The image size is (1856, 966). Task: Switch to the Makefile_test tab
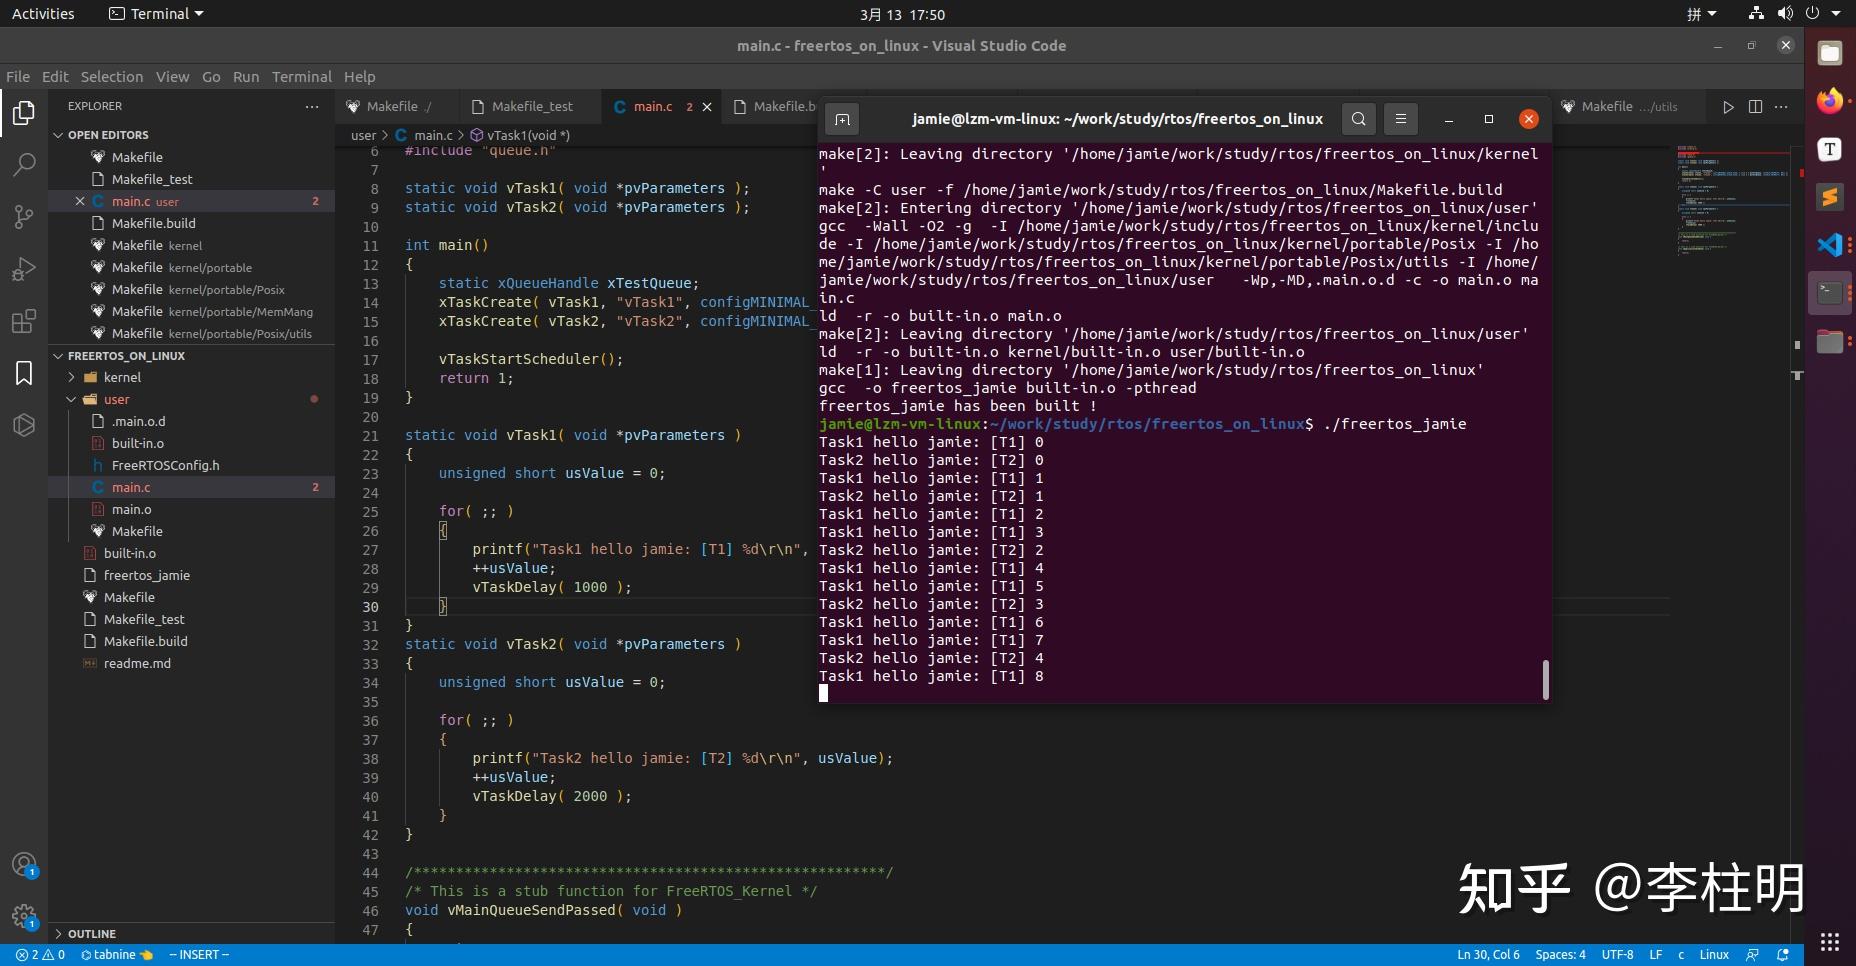point(532,107)
